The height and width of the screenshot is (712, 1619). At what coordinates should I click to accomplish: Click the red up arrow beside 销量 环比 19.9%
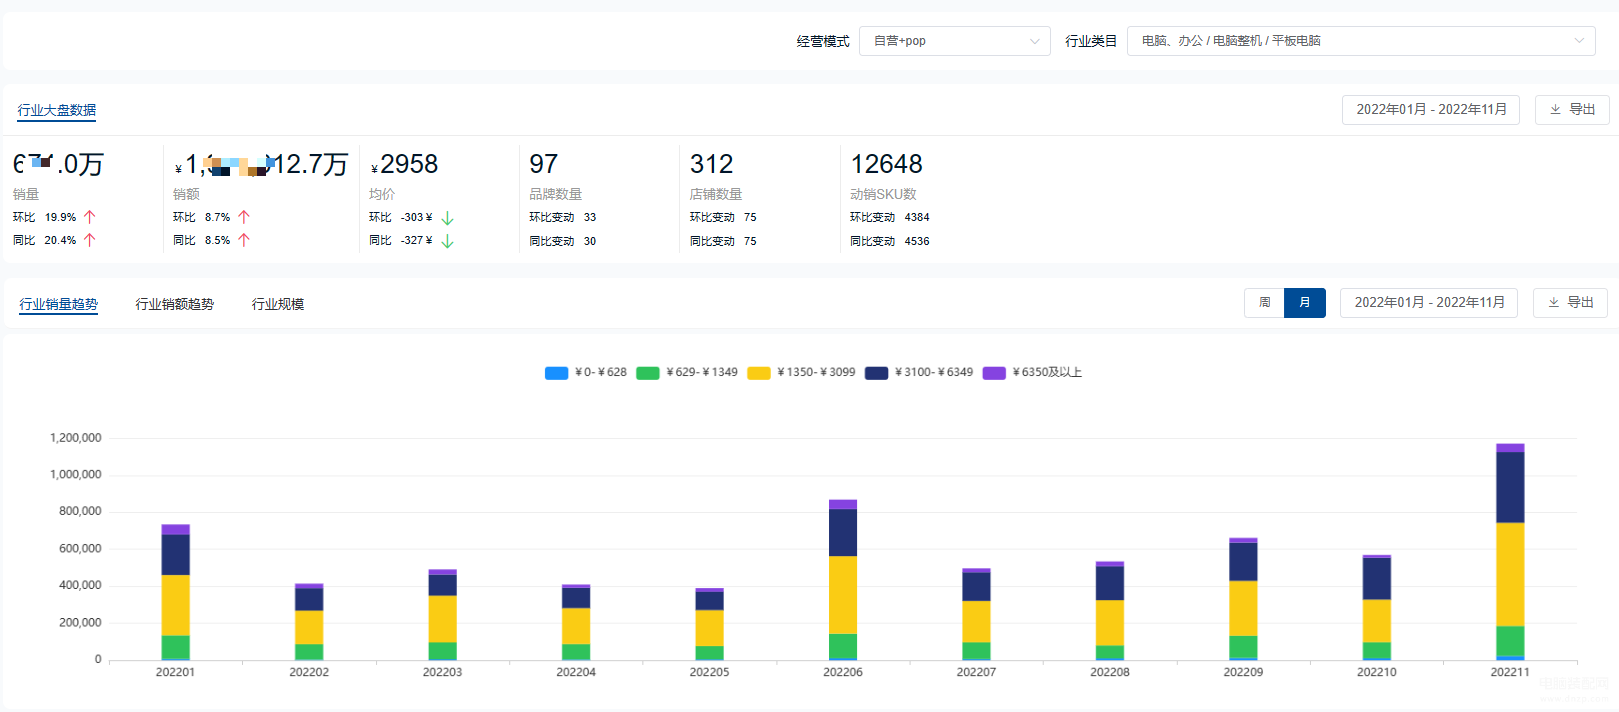click(x=89, y=217)
